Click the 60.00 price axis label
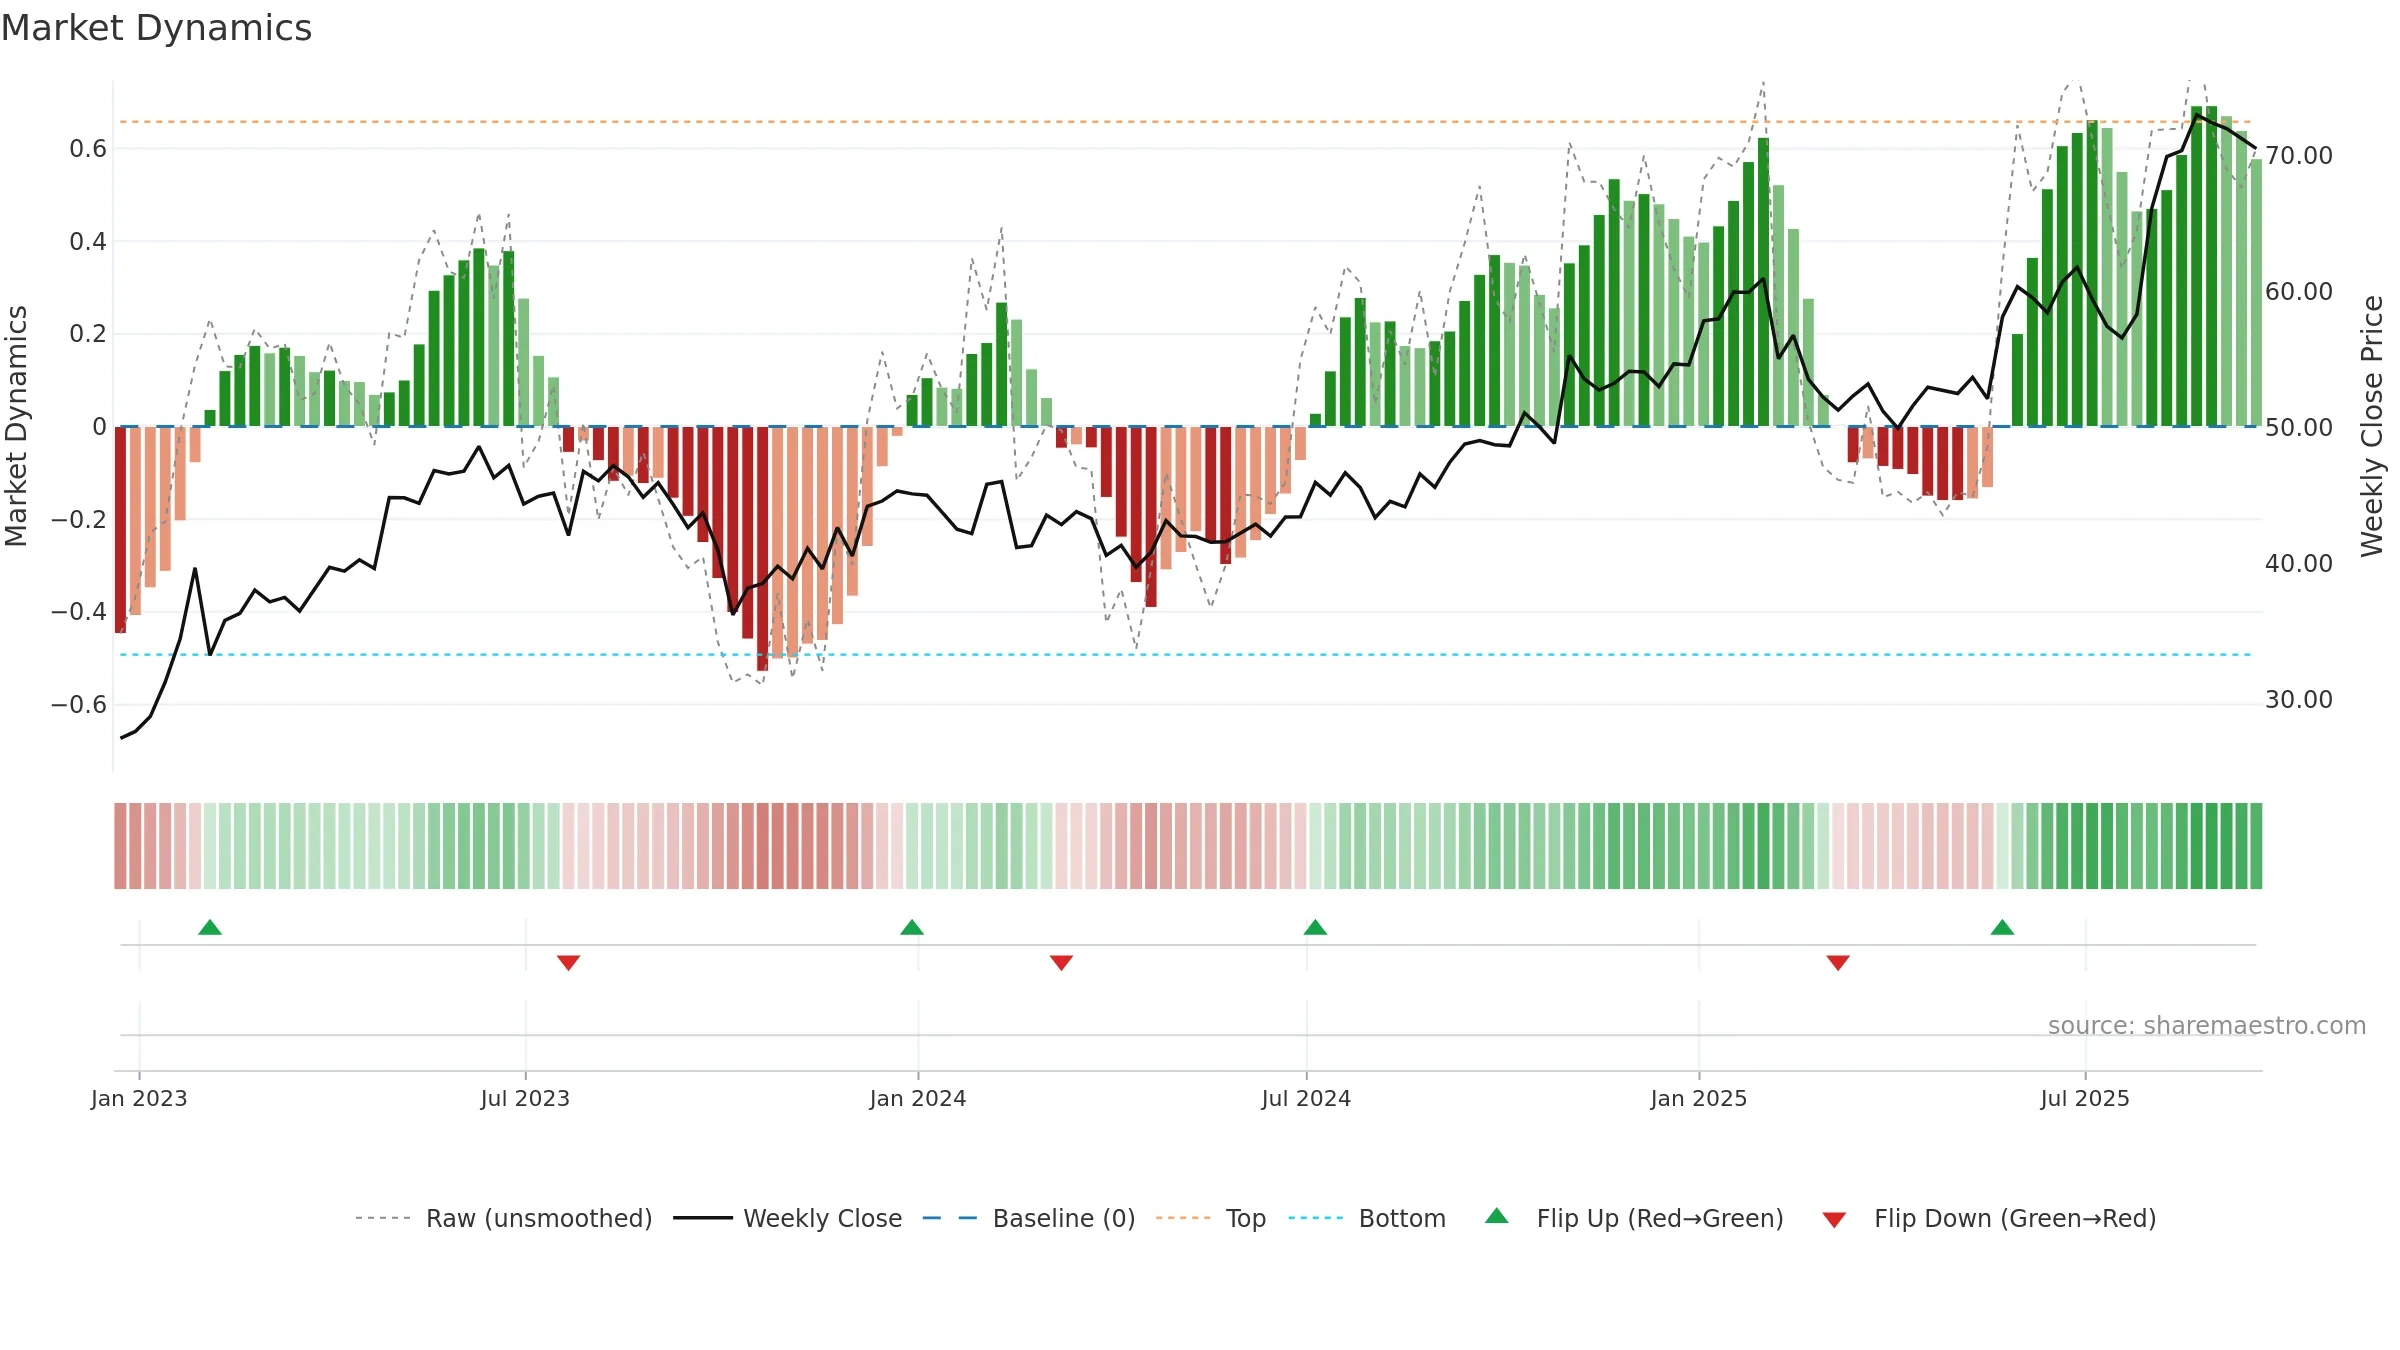The width and height of the screenshot is (2400, 1350). [x=2299, y=292]
